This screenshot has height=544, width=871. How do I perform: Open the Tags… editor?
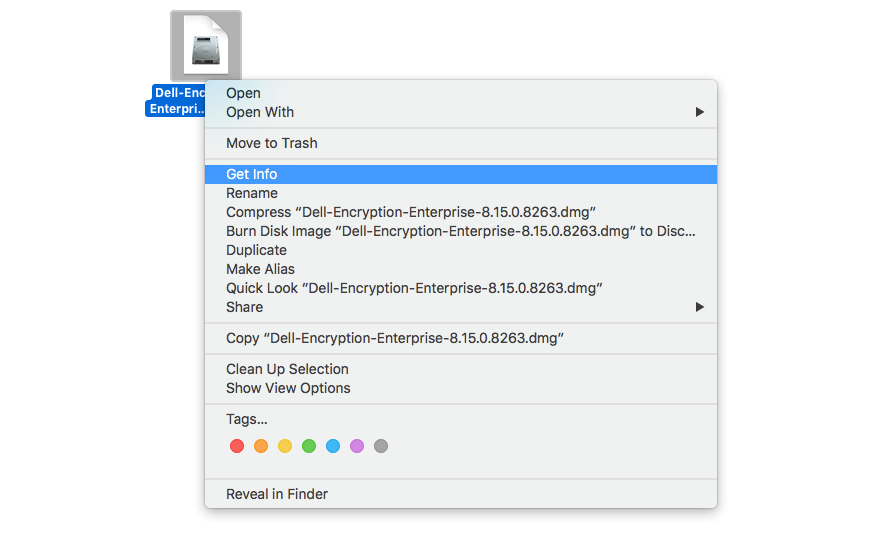(x=247, y=419)
